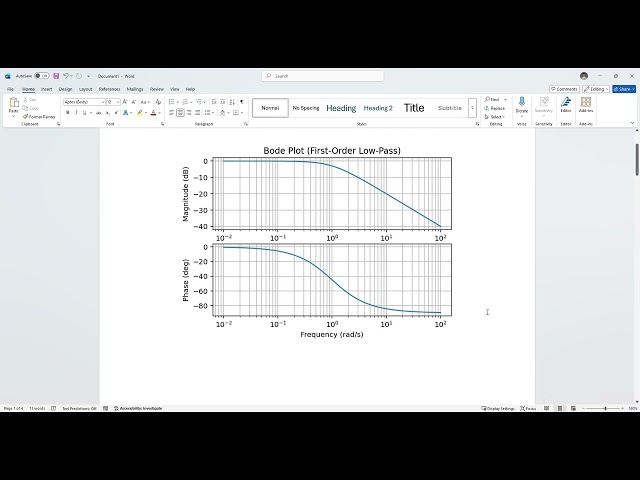Screen dimensions: 640x480
Task: Start Dictate voice input
Action: [x=522, y=104]
